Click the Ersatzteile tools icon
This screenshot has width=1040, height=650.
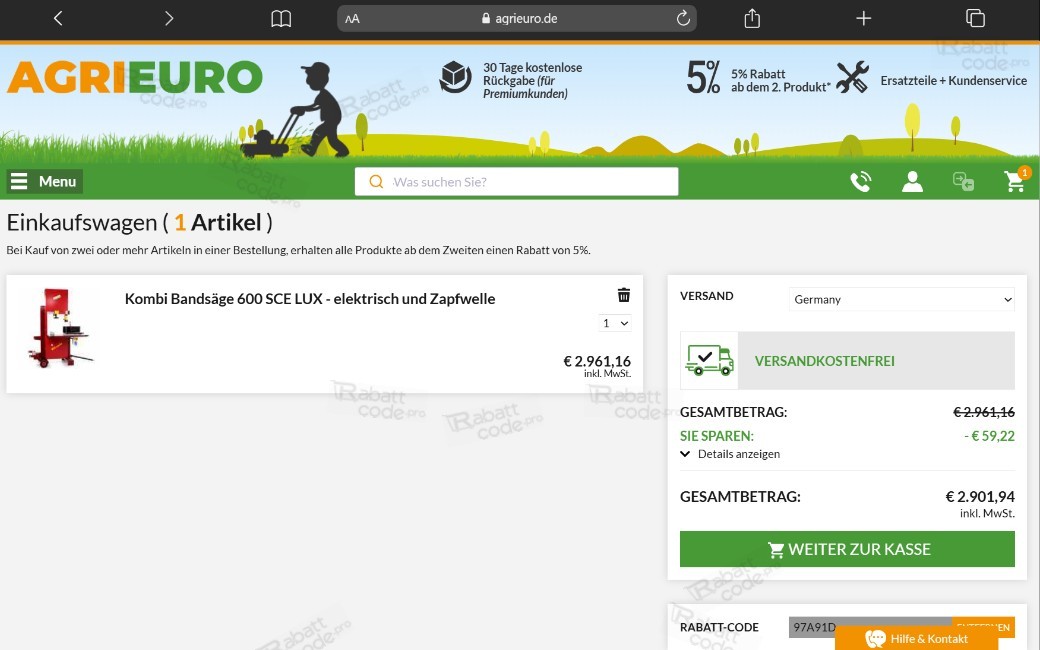tap(852, 77)
